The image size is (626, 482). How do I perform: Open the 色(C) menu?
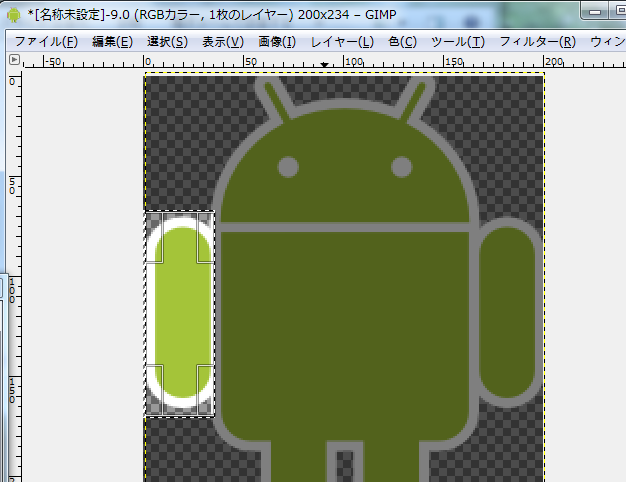(x=402, y=42)
